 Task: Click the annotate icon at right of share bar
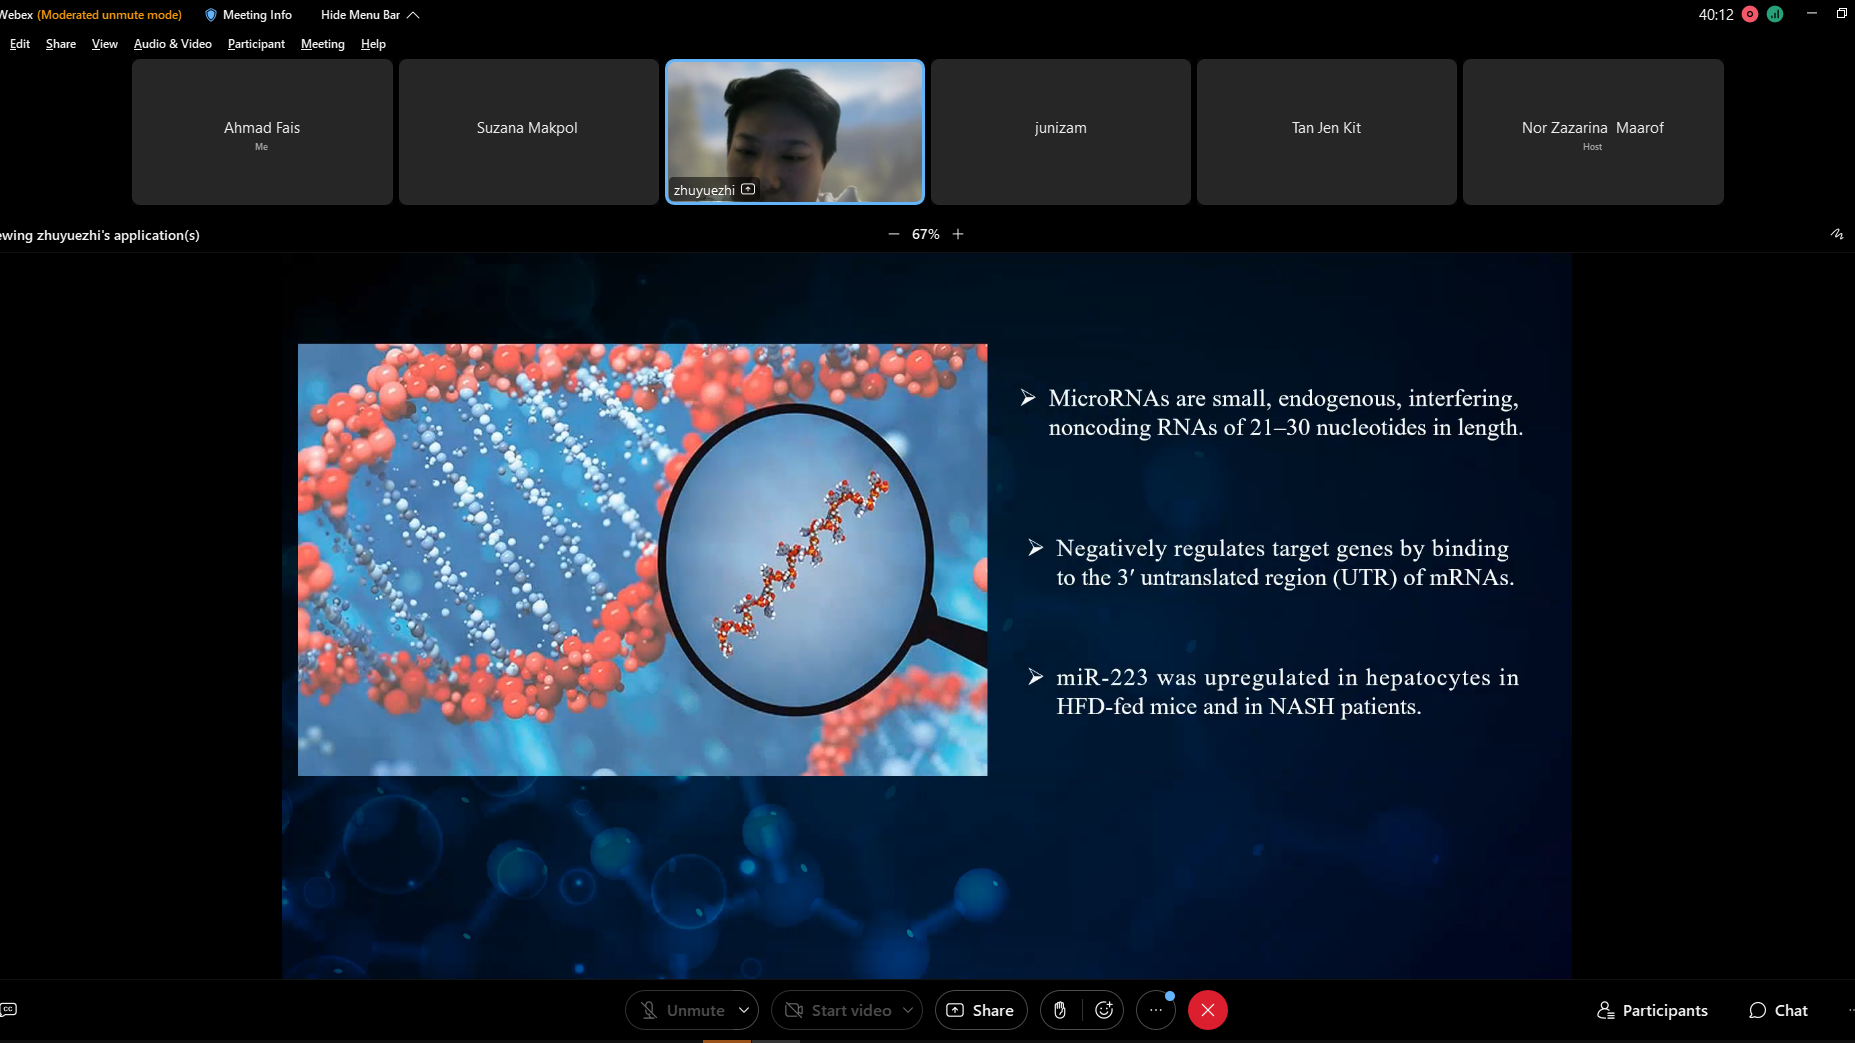click(x=1837, y=234)
